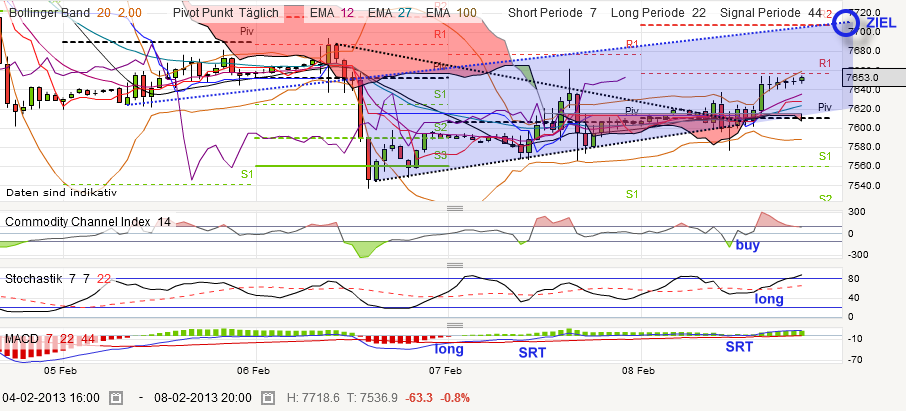Viewport: 906px width, 411px height.
Task: Click the 7560.0 price axis label
Action: tap(862, 166)
